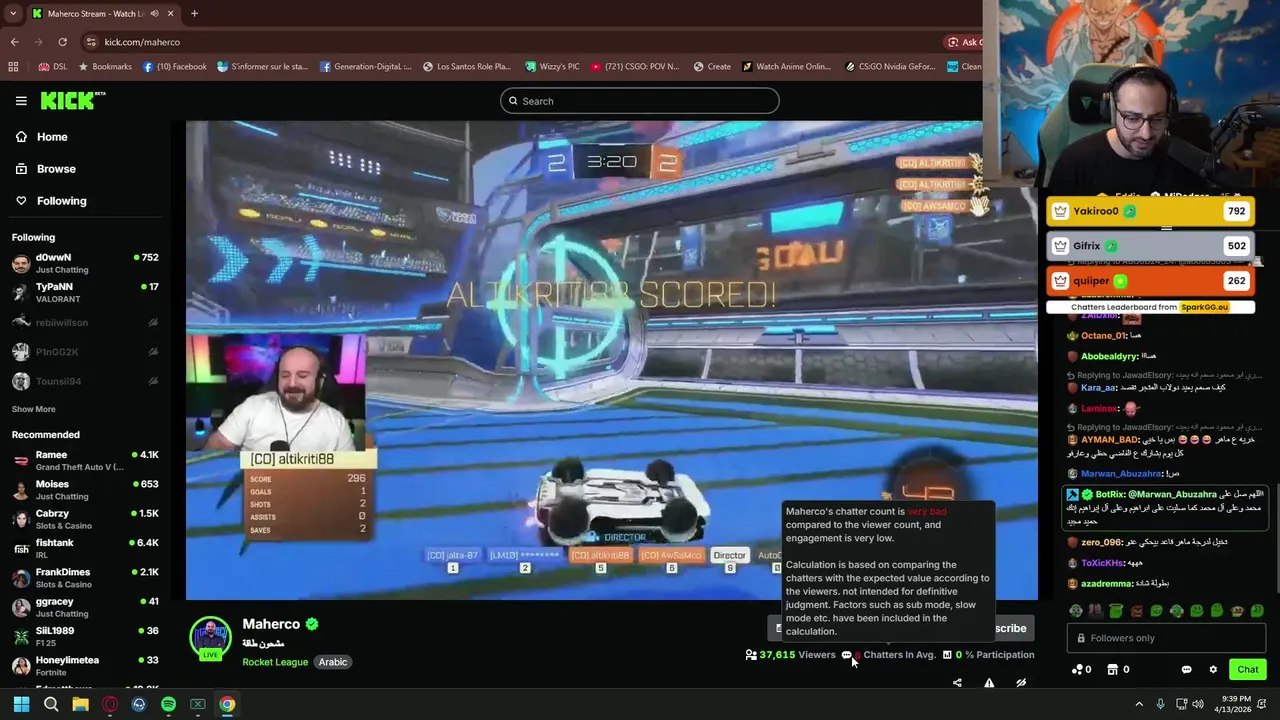This screenshot has height=720, width=1280.
Task: Open recommended channel Ramee
Action: tap(85, 460)
